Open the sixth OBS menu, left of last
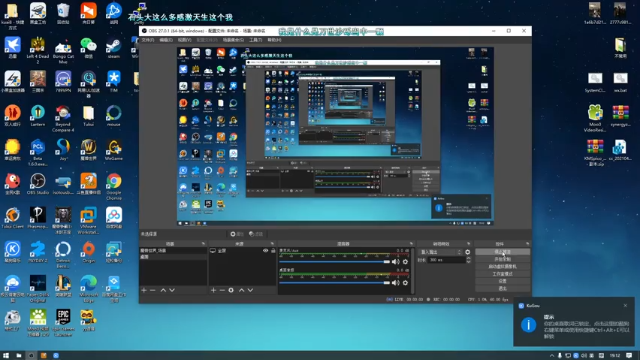Screen dimensions: 640x360 [256, 40]
